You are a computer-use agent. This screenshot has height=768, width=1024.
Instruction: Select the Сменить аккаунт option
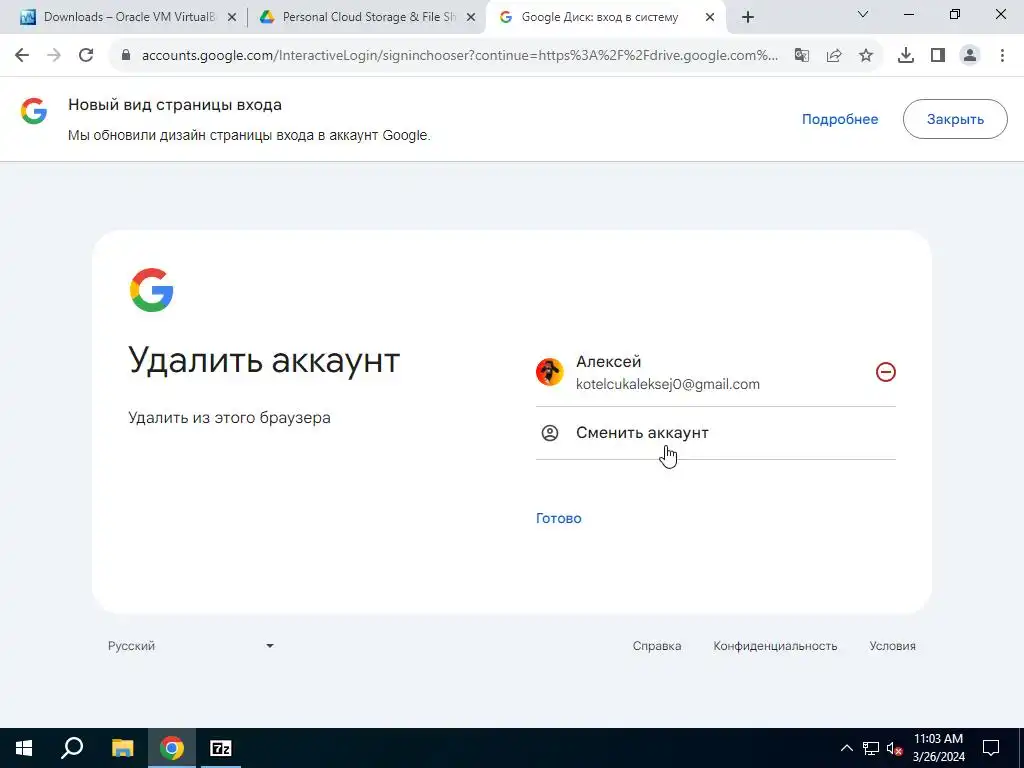pos(716,433)
